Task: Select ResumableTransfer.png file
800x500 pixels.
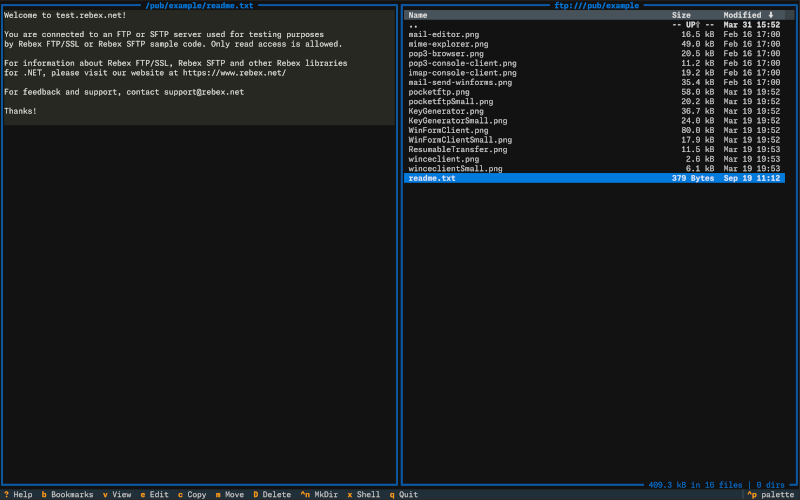Action: (x=594, y=149)
